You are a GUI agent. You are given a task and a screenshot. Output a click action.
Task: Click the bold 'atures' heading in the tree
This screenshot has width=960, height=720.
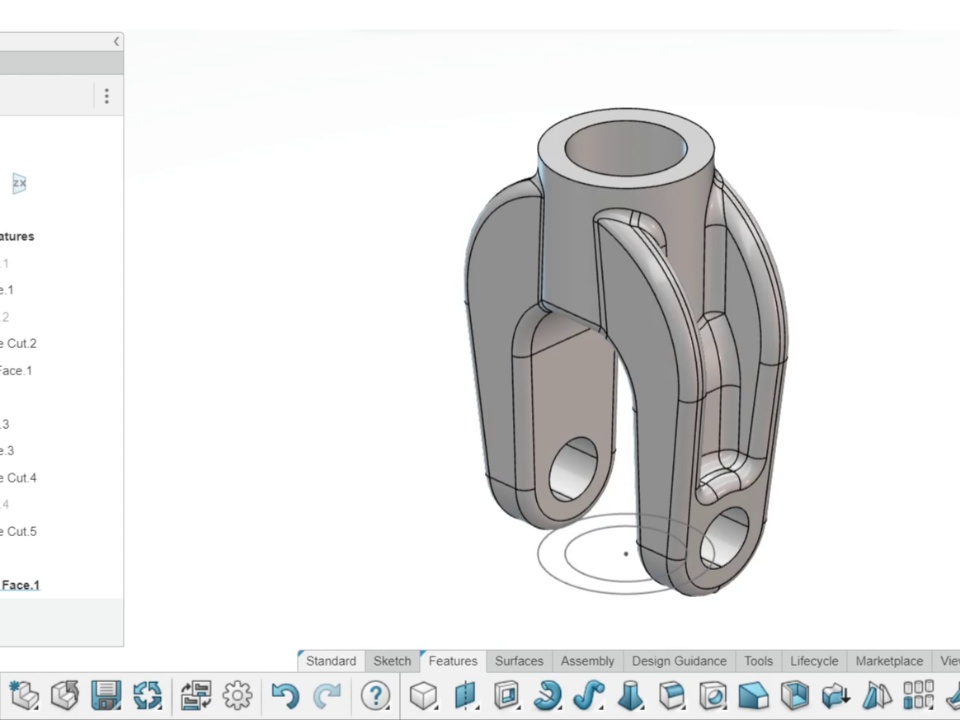tap(17, 236)
